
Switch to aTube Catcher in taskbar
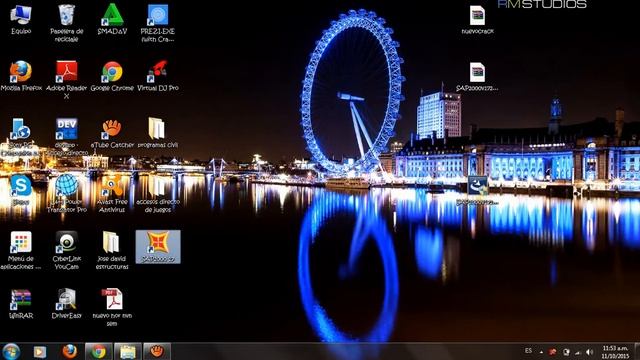[x=157, y=351]
